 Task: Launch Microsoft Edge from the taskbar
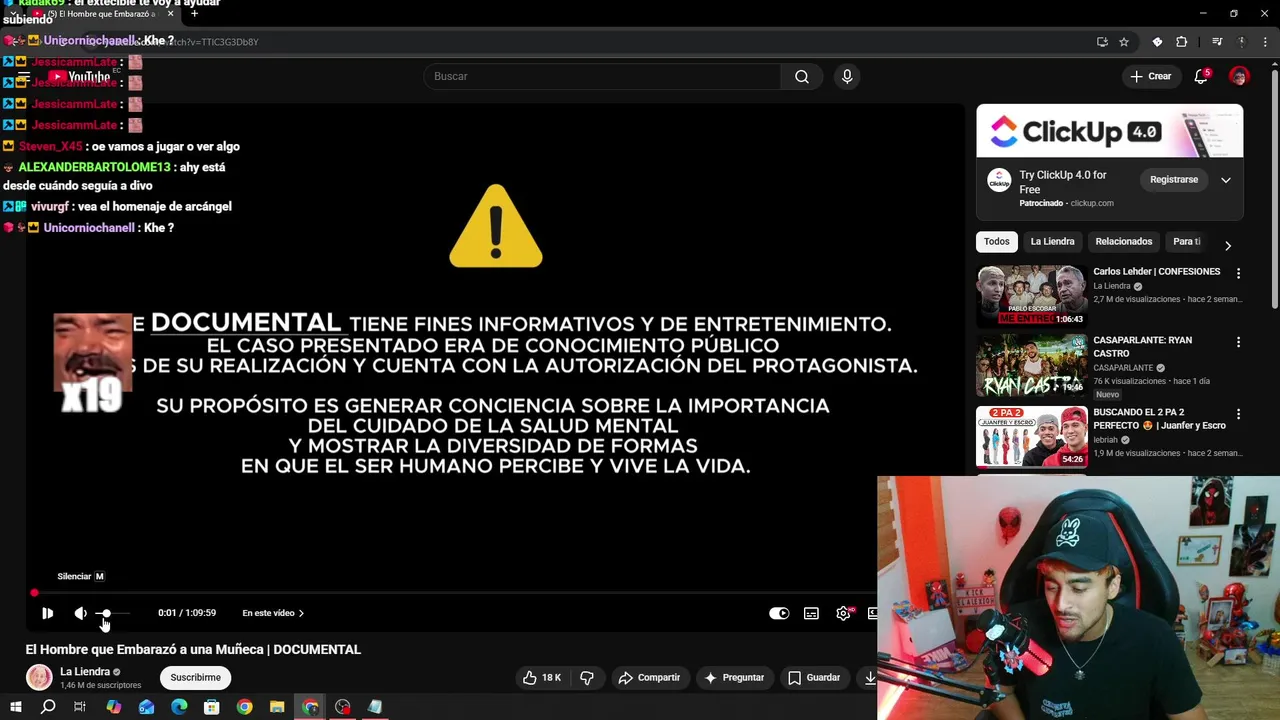[179, 707]
